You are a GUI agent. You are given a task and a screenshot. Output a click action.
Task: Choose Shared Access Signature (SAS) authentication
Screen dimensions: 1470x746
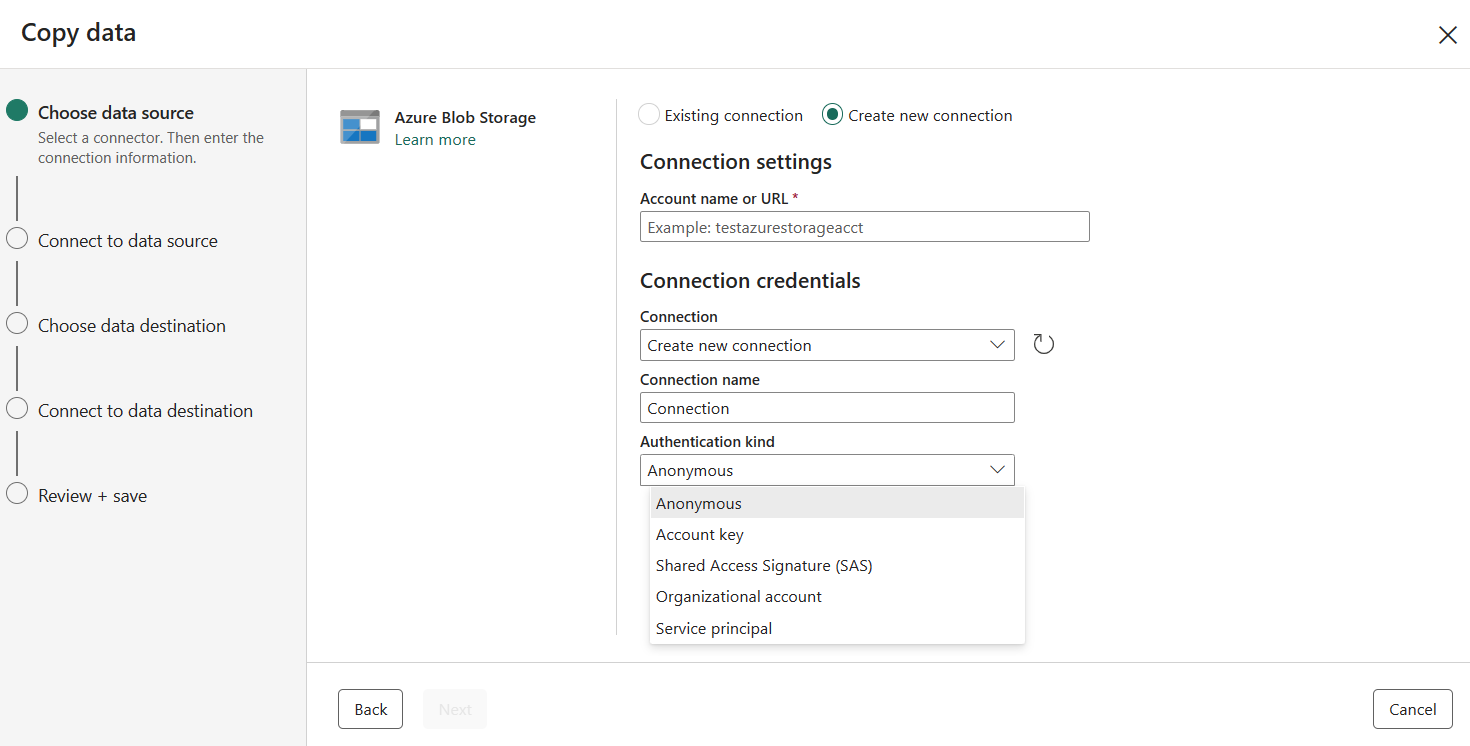point(764,565)
